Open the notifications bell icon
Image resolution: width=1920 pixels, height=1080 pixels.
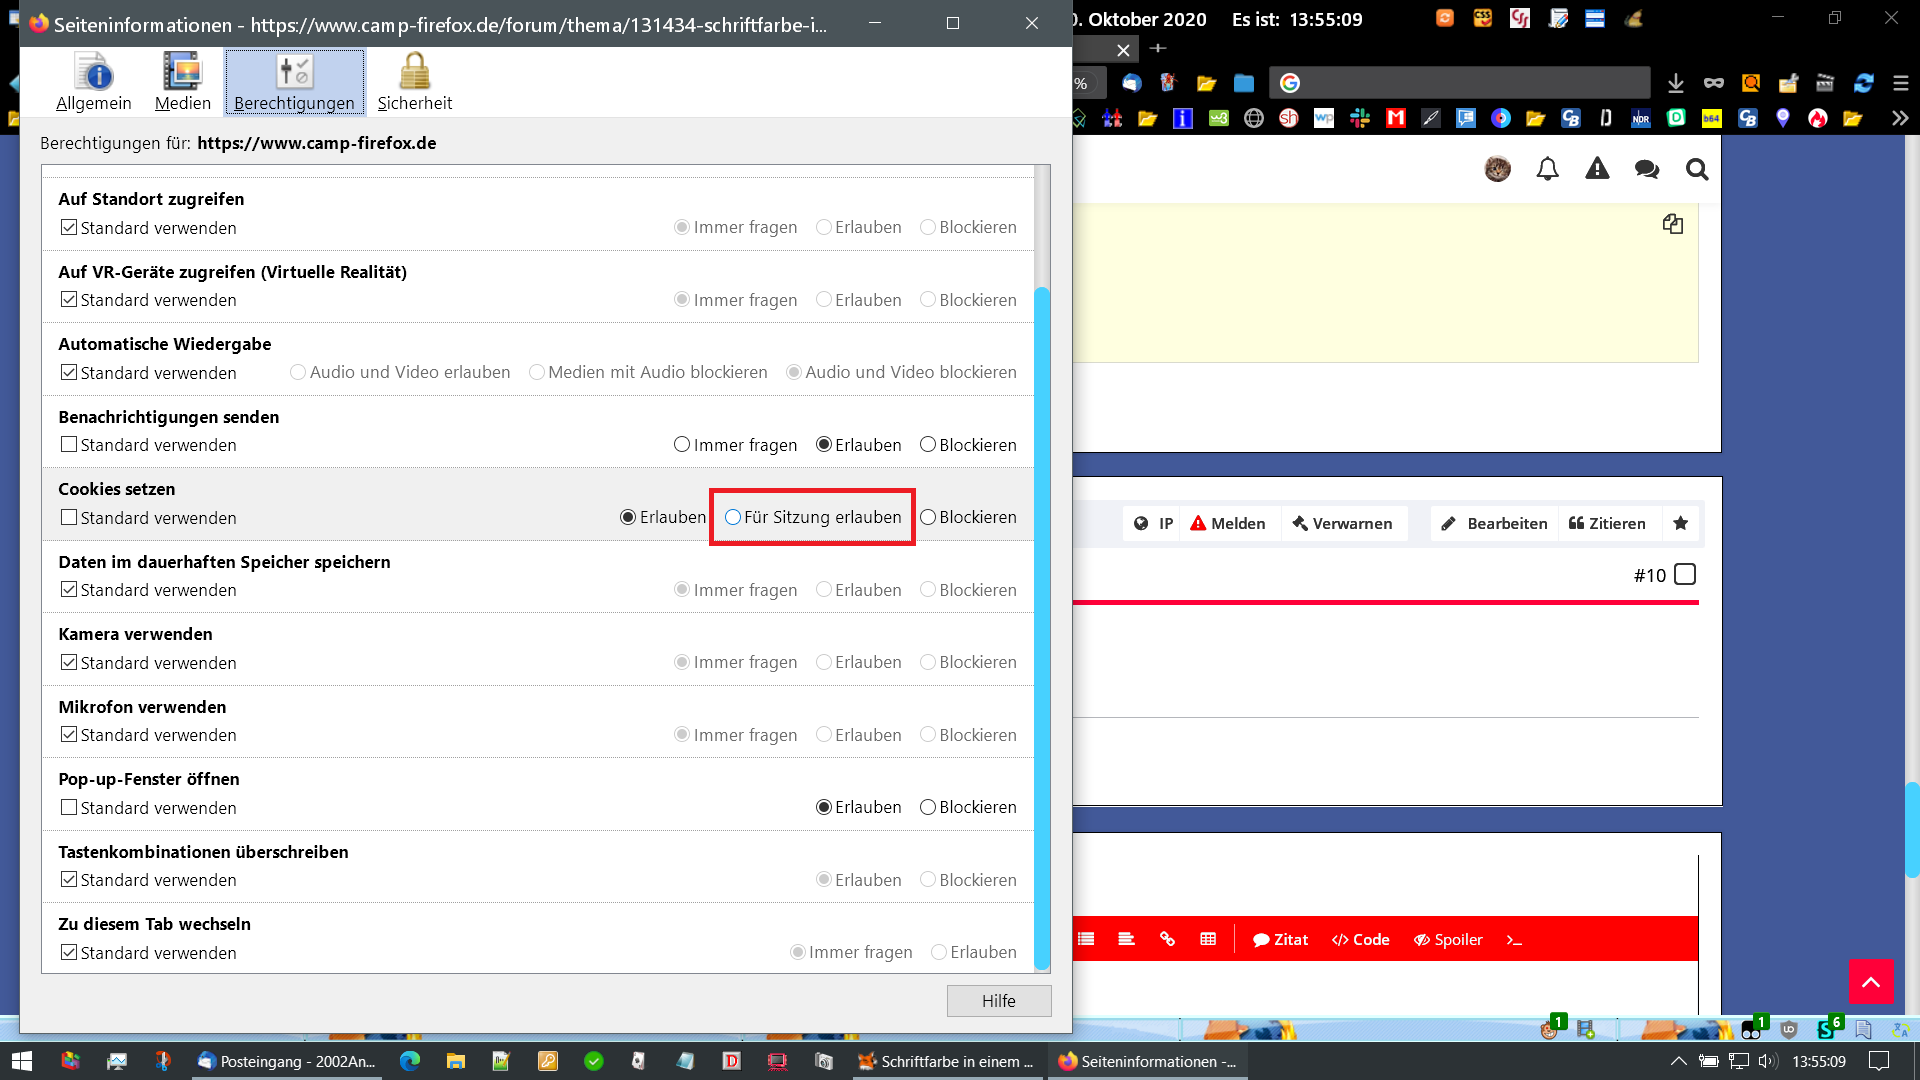tap(1547, 170)
